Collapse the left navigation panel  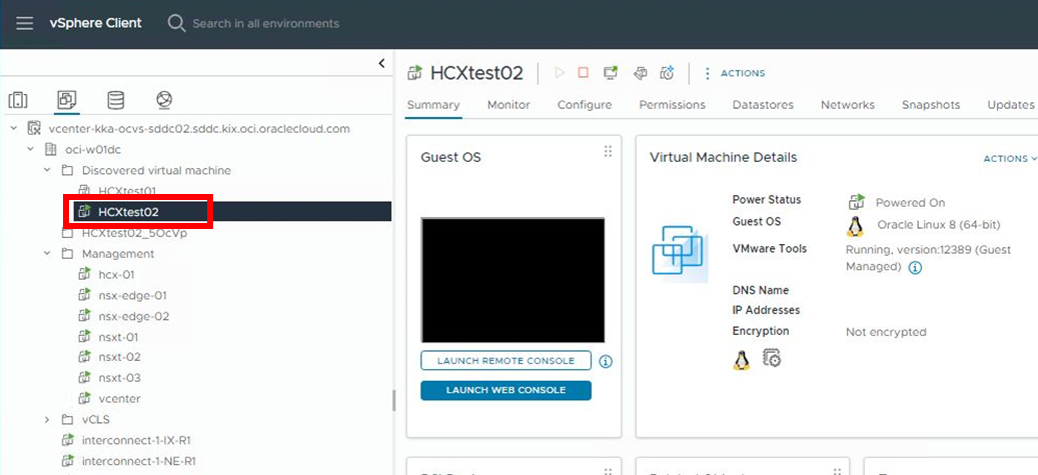381,64
